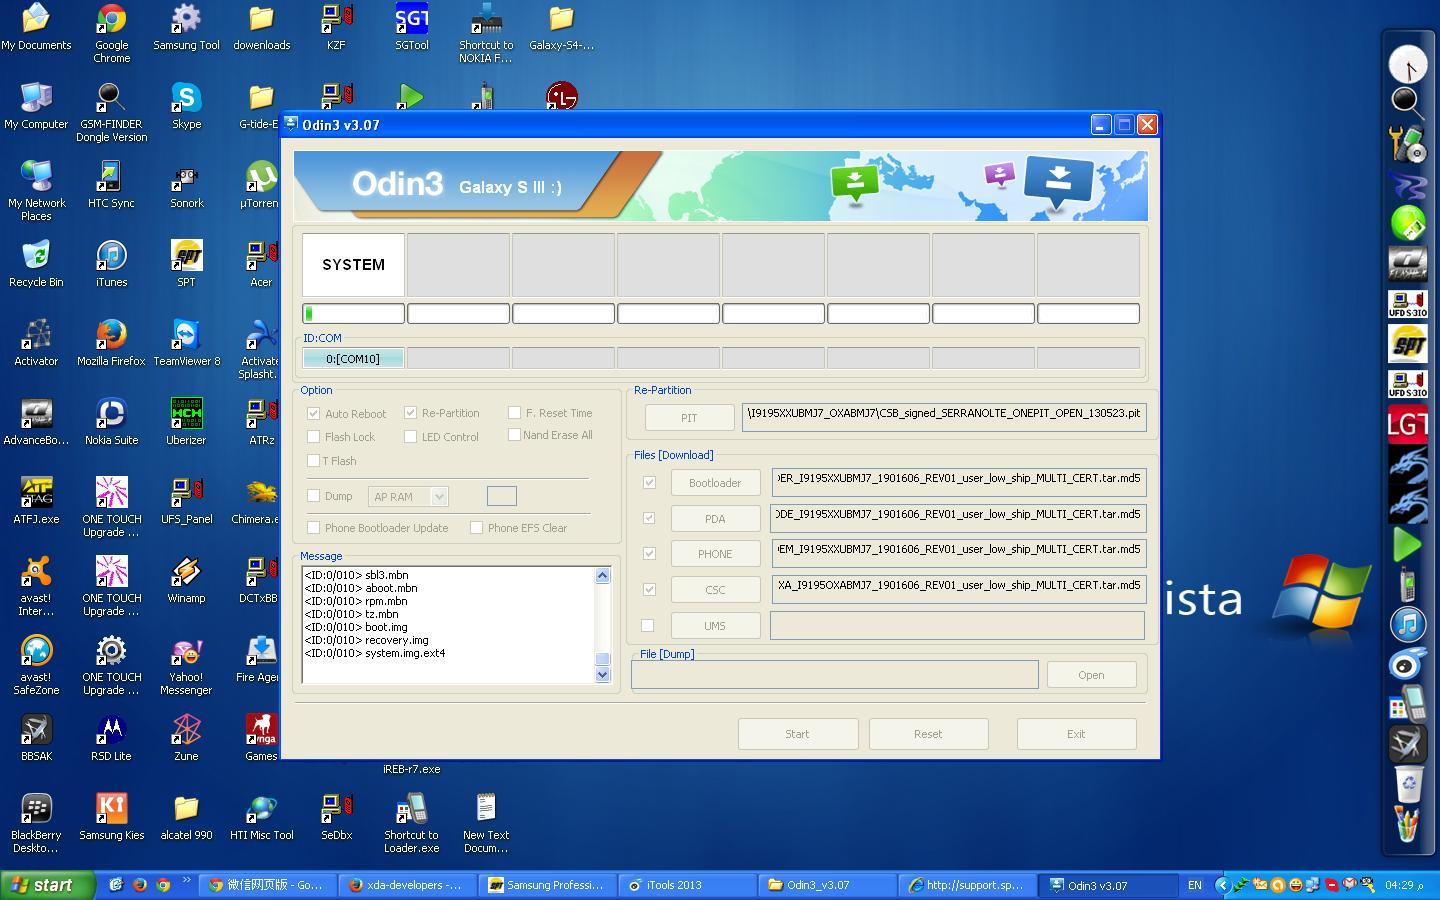Enable Nand Erase All checkbox

coord(514,434)
